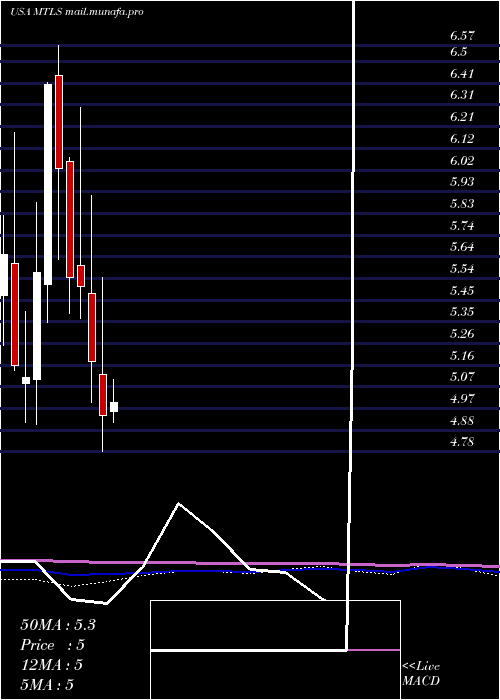Screen dimensions: 500x700
Task: Click the '5MA : 5' indicator text
Action: (x=47, y=684)
